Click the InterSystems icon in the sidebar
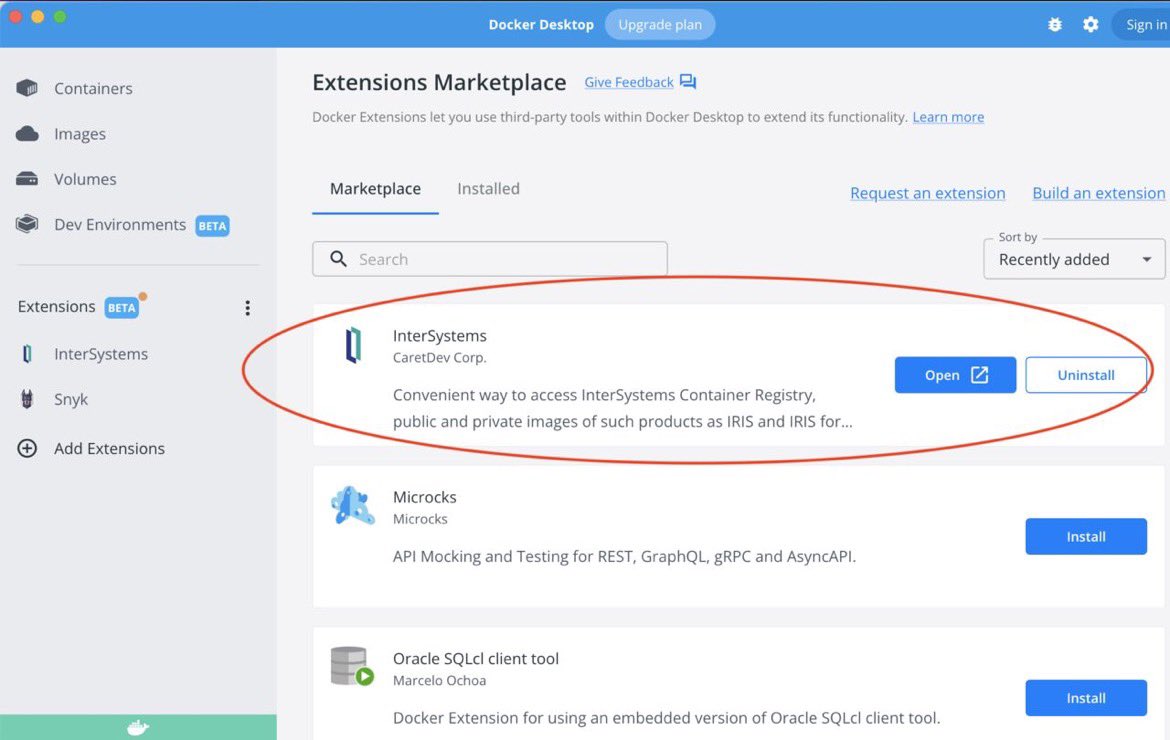 click(27, 354)
